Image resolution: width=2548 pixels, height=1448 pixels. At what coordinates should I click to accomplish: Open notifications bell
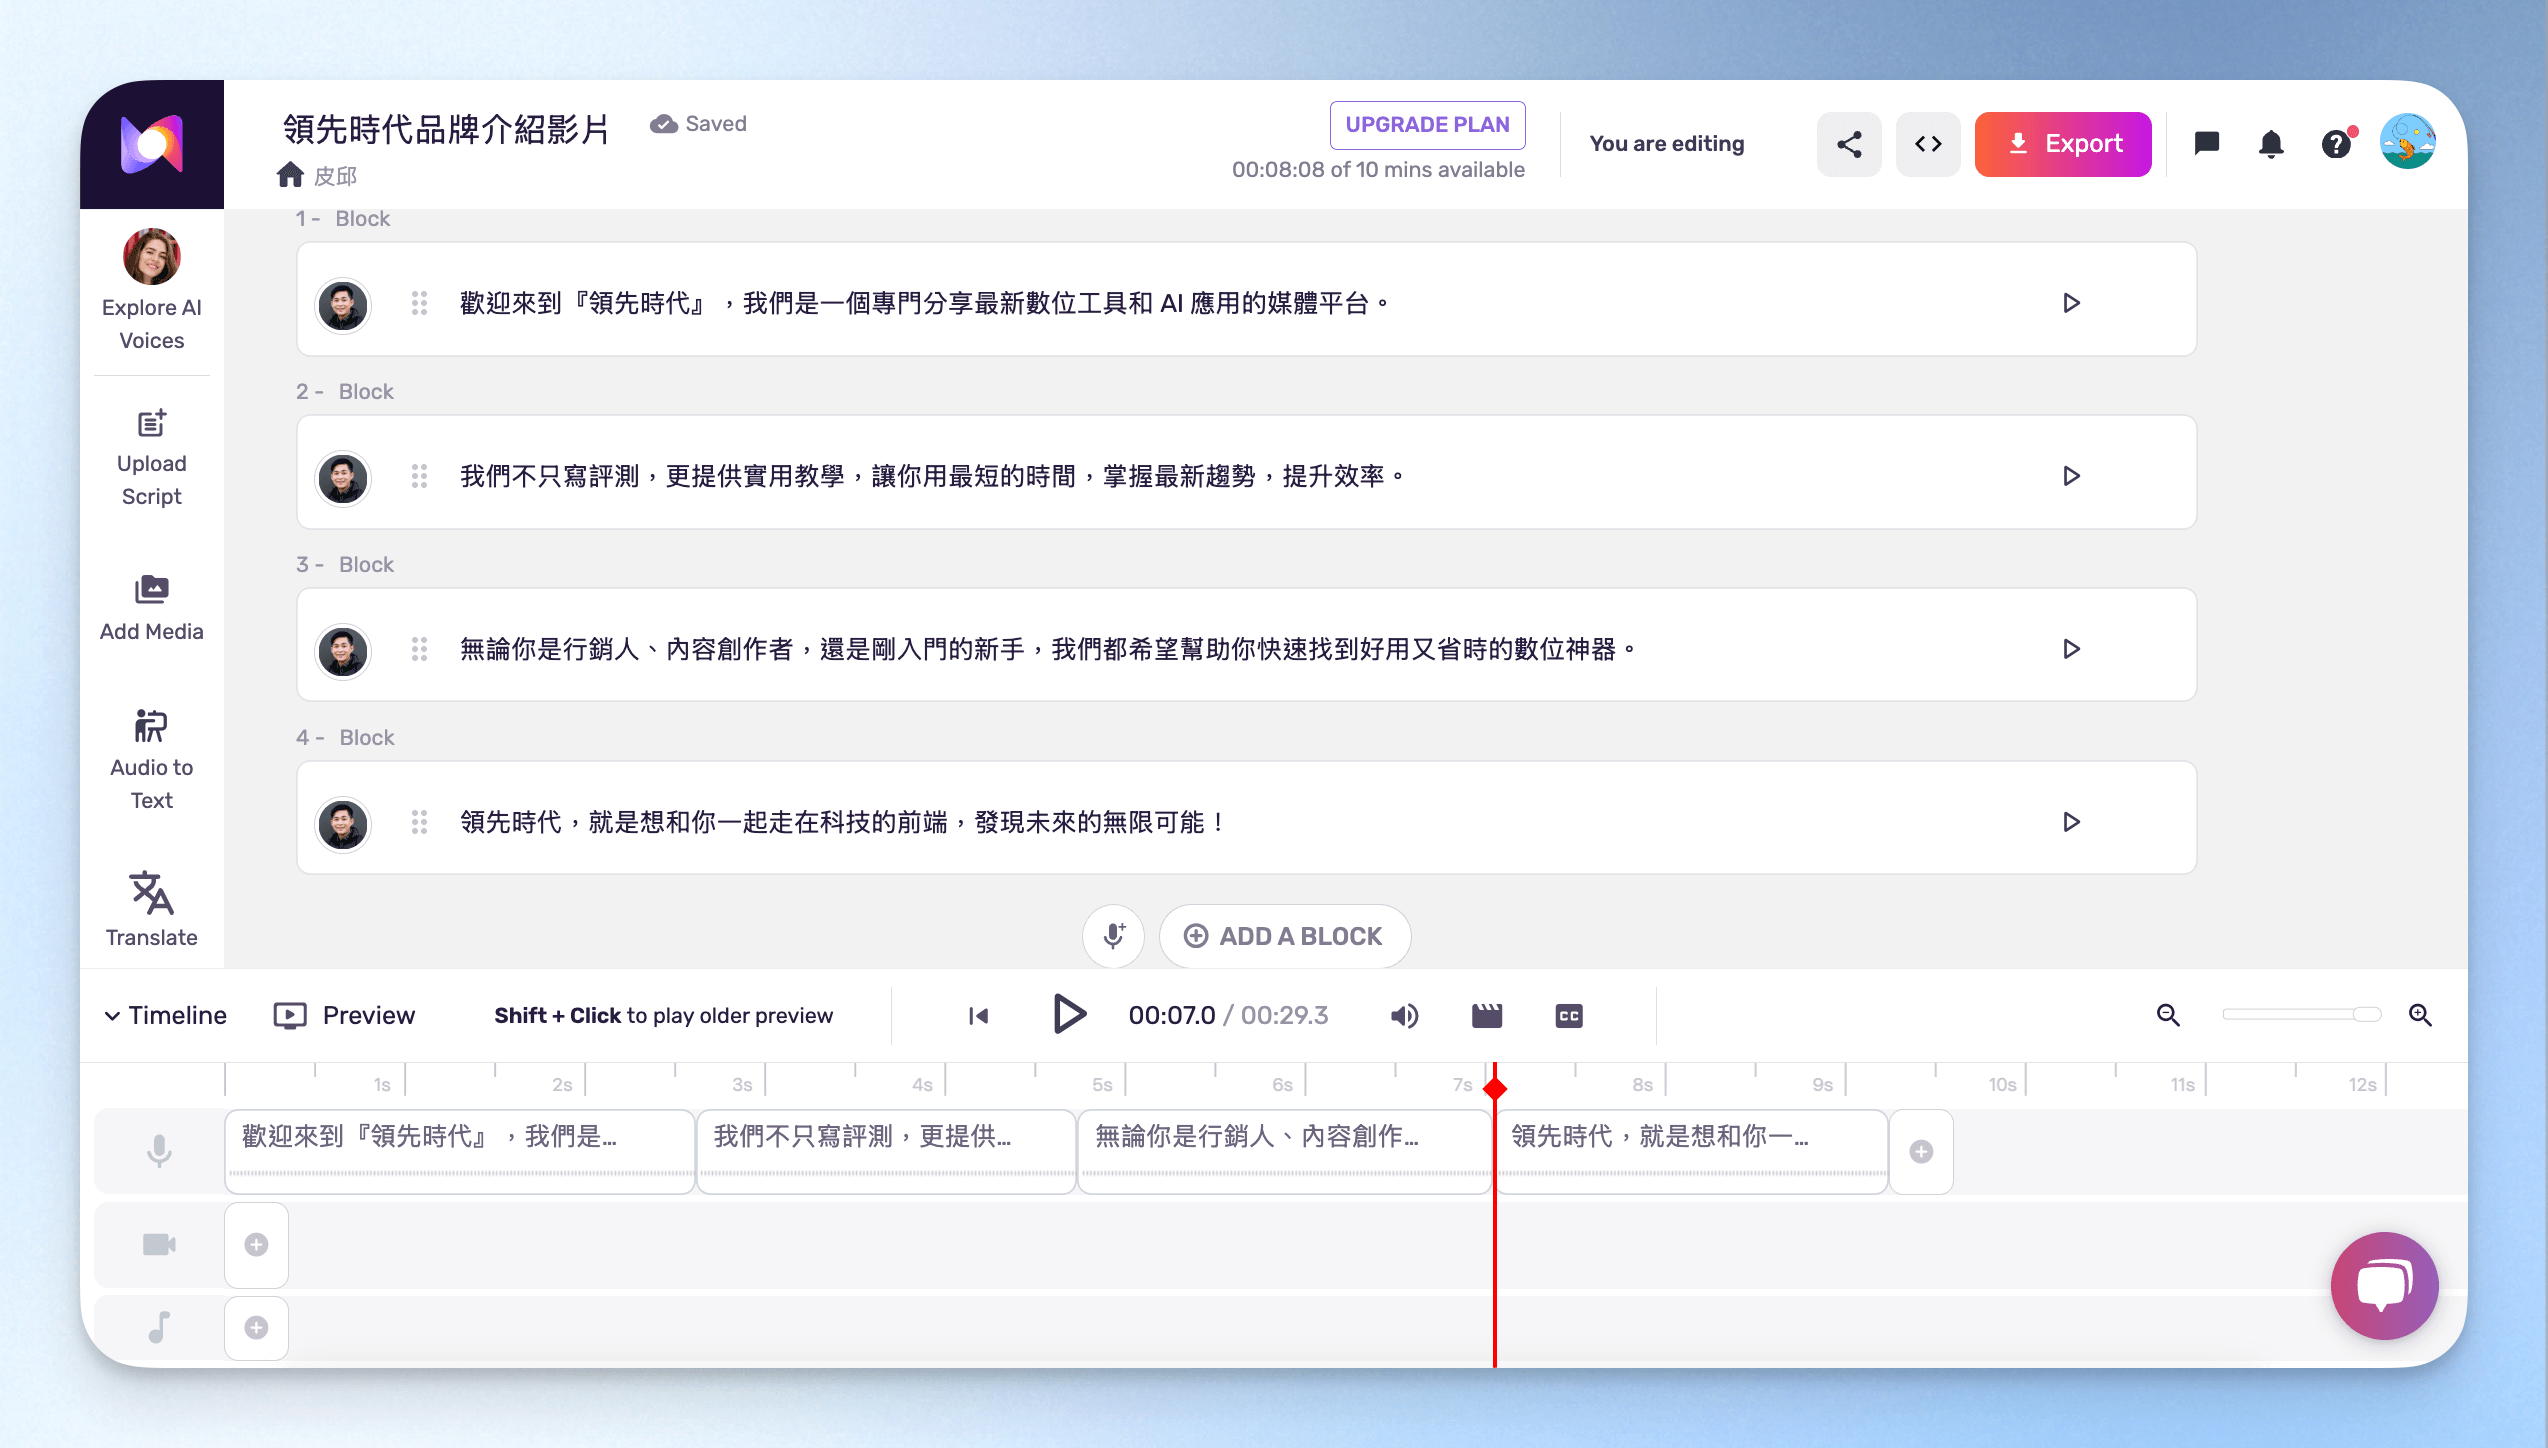2271,144
